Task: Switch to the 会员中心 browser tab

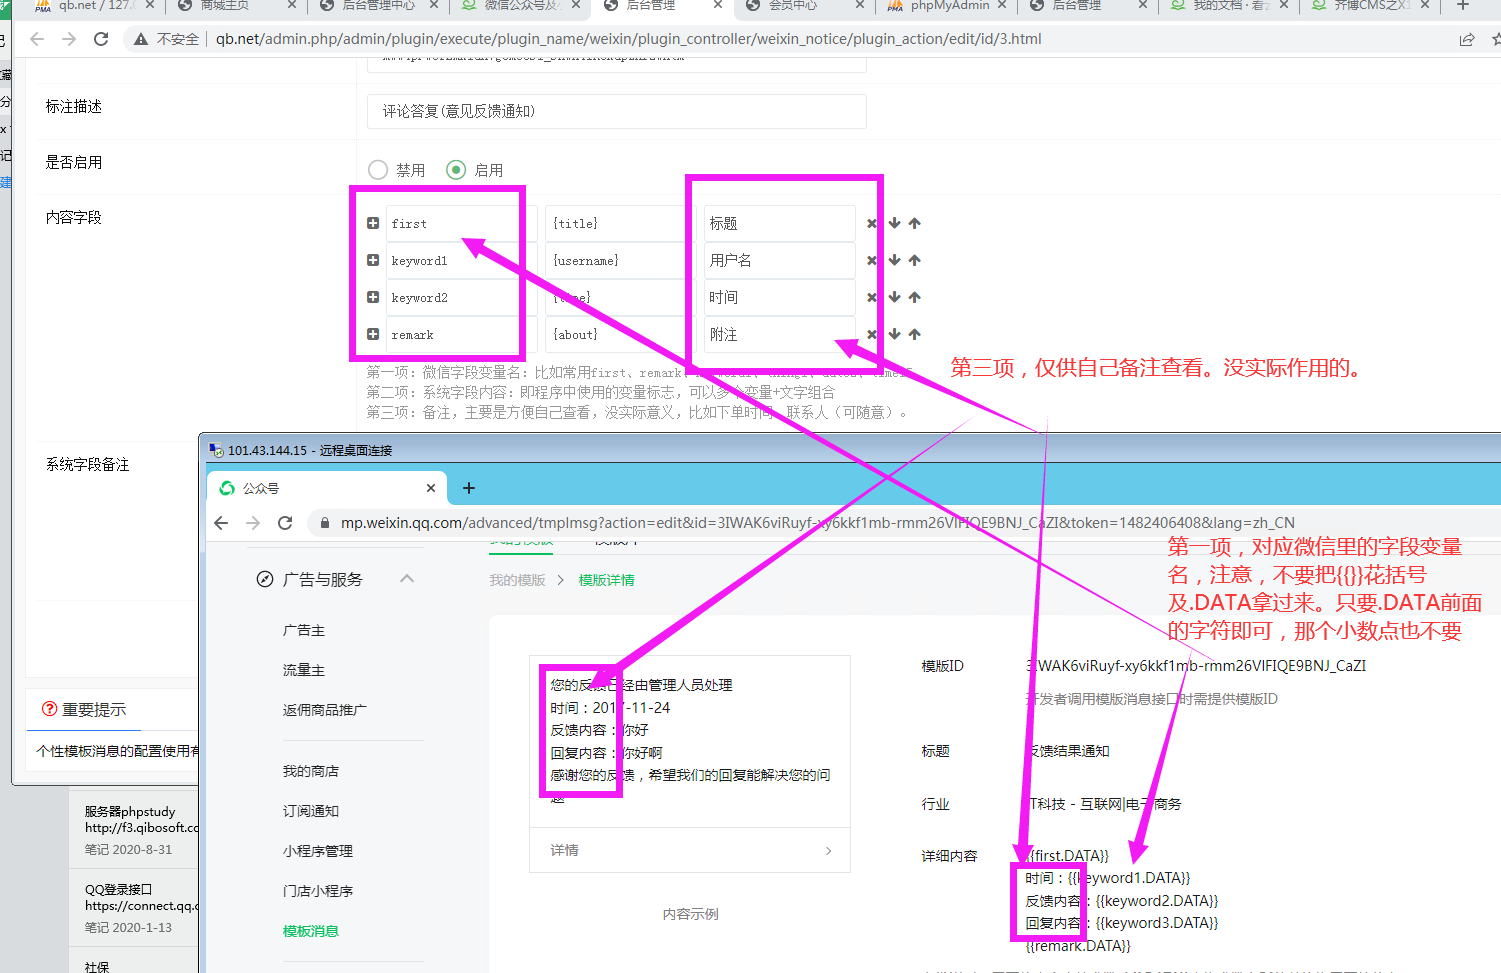Action: (792, 6)
